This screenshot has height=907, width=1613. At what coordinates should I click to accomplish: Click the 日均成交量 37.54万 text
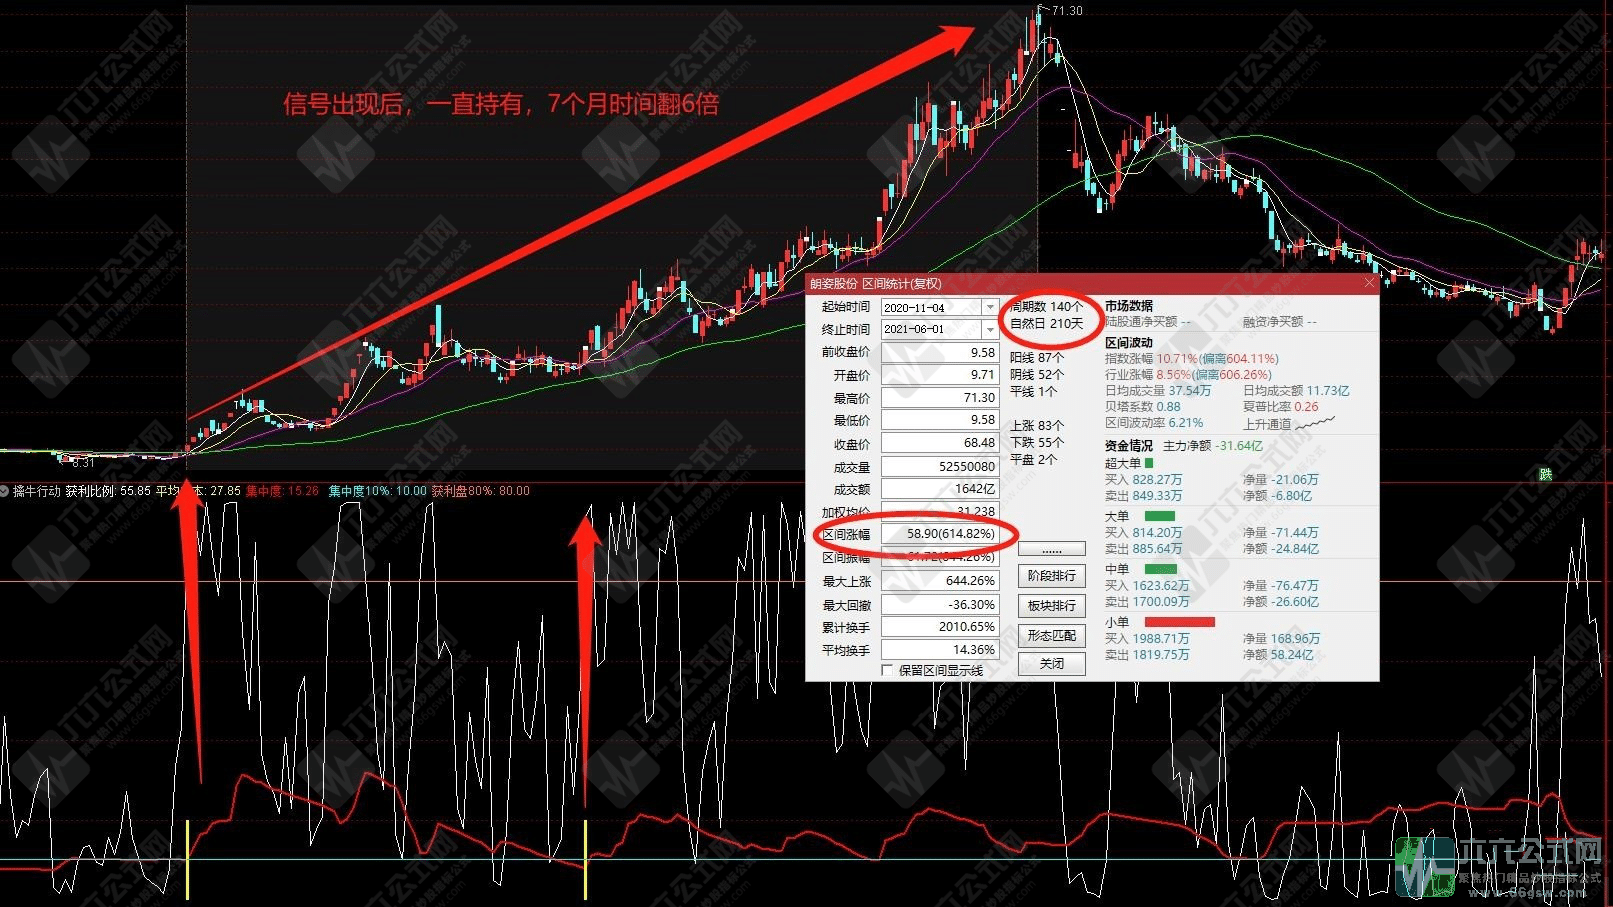tap(1158, 391)
